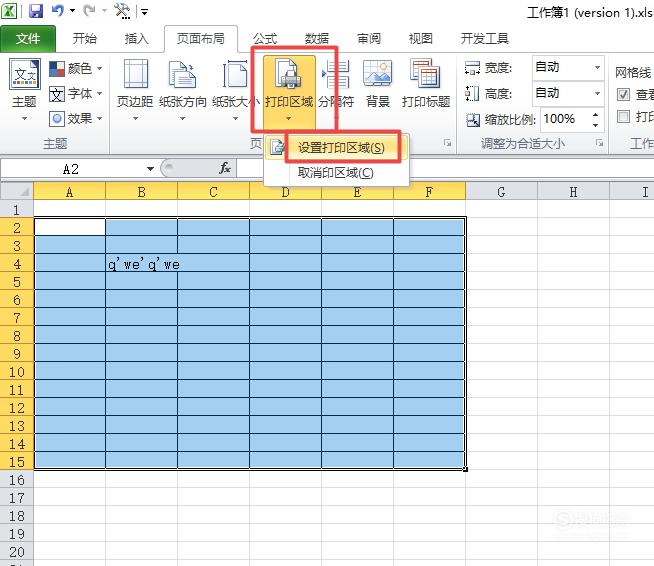654x566 pixels.
Task: Switch to the 视图 tab
Action: [x=420, y=39]
